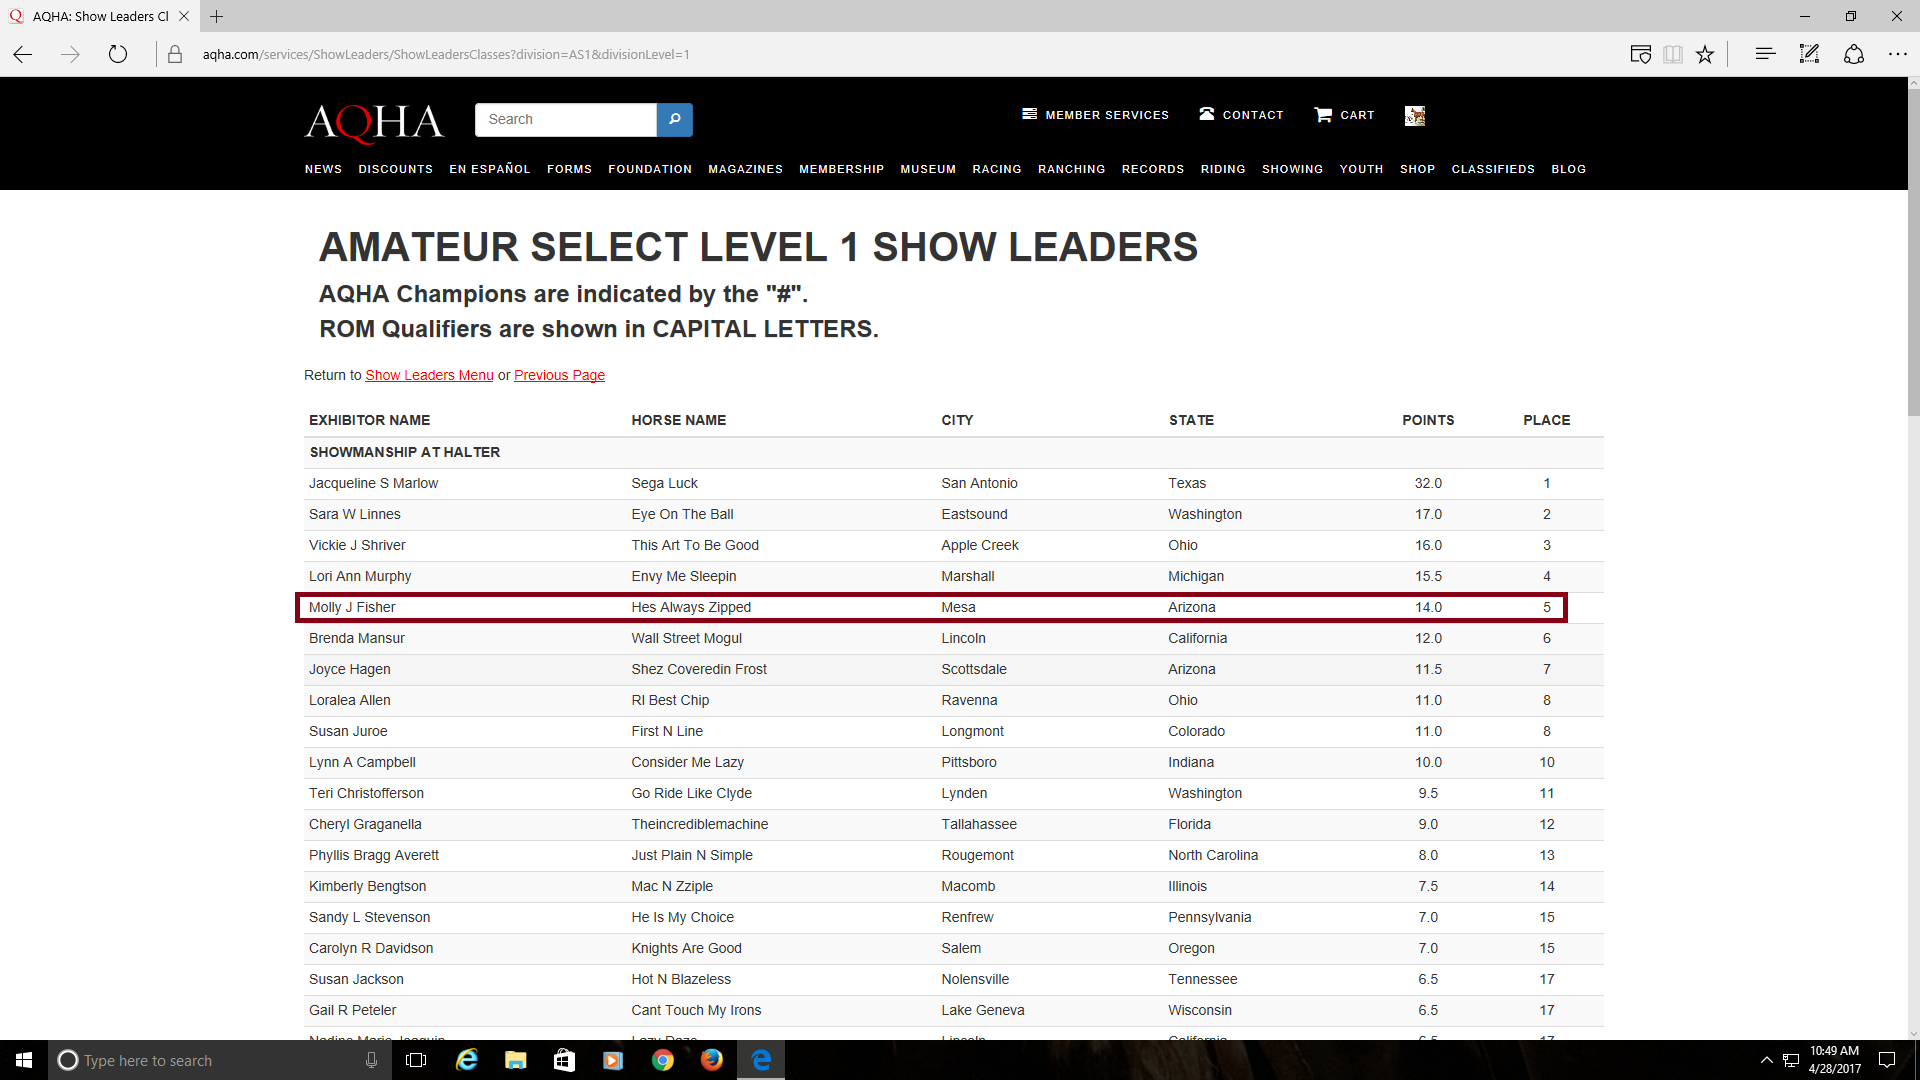Open Windows Store from taskbar
1920x1080 pixels.
(564, 1060)
